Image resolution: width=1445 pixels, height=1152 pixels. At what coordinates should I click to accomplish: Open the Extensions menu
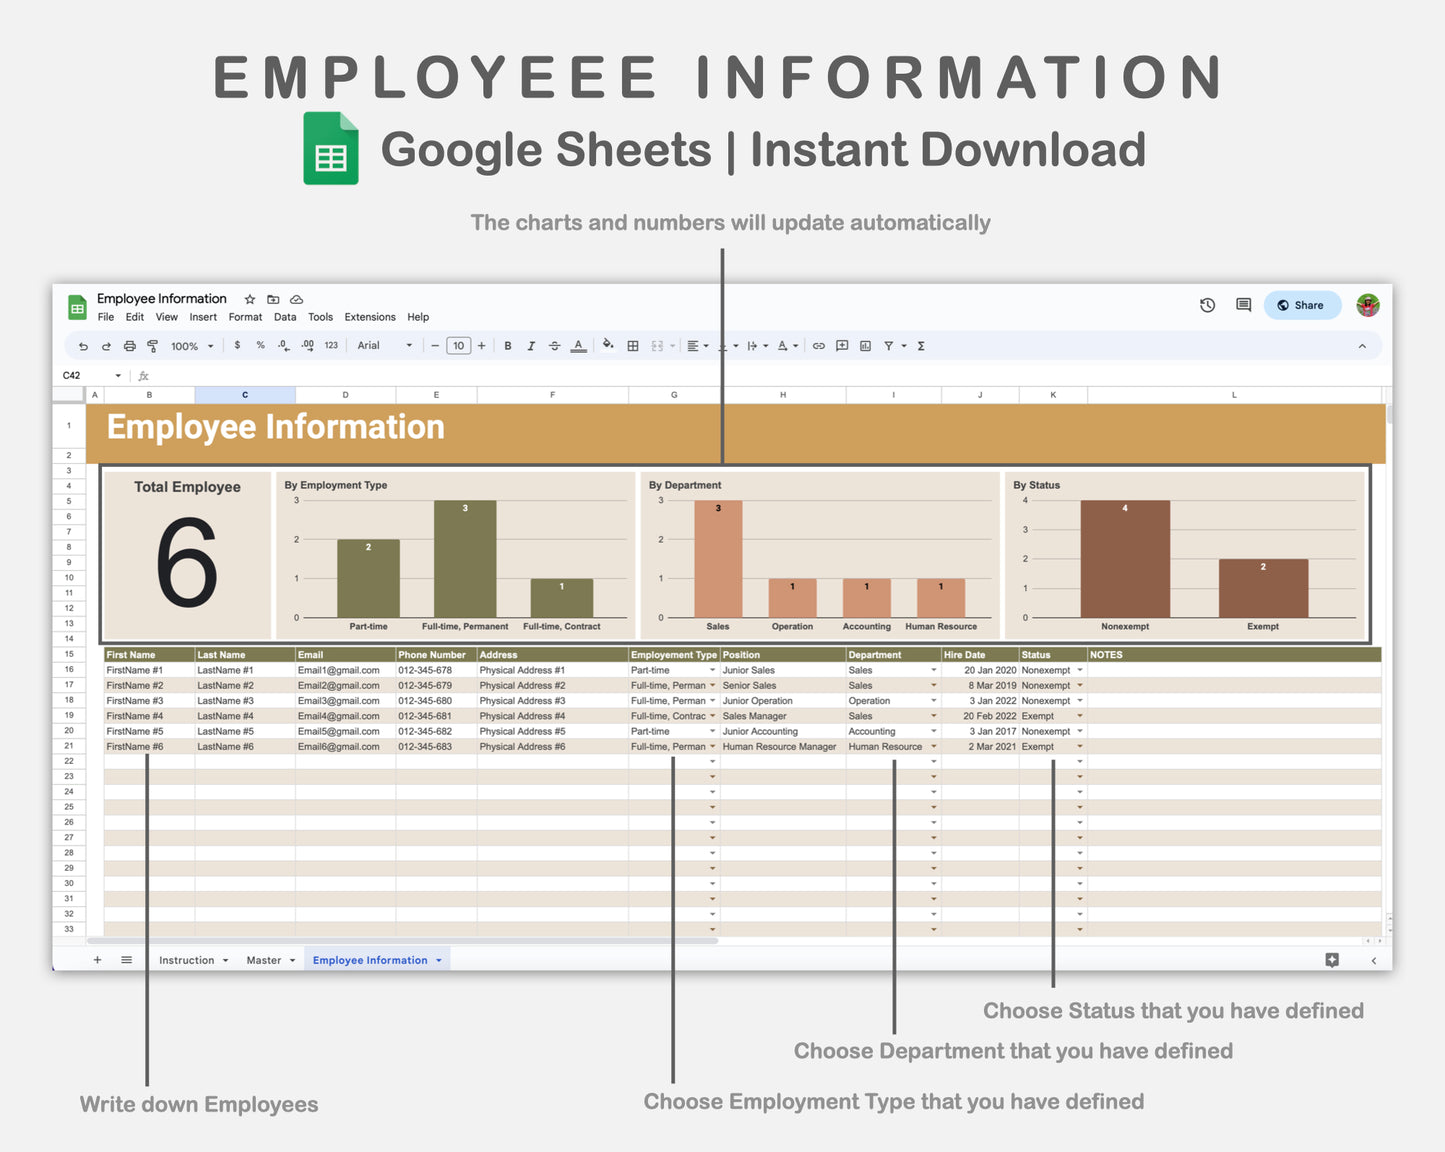[x=369, y=317]
